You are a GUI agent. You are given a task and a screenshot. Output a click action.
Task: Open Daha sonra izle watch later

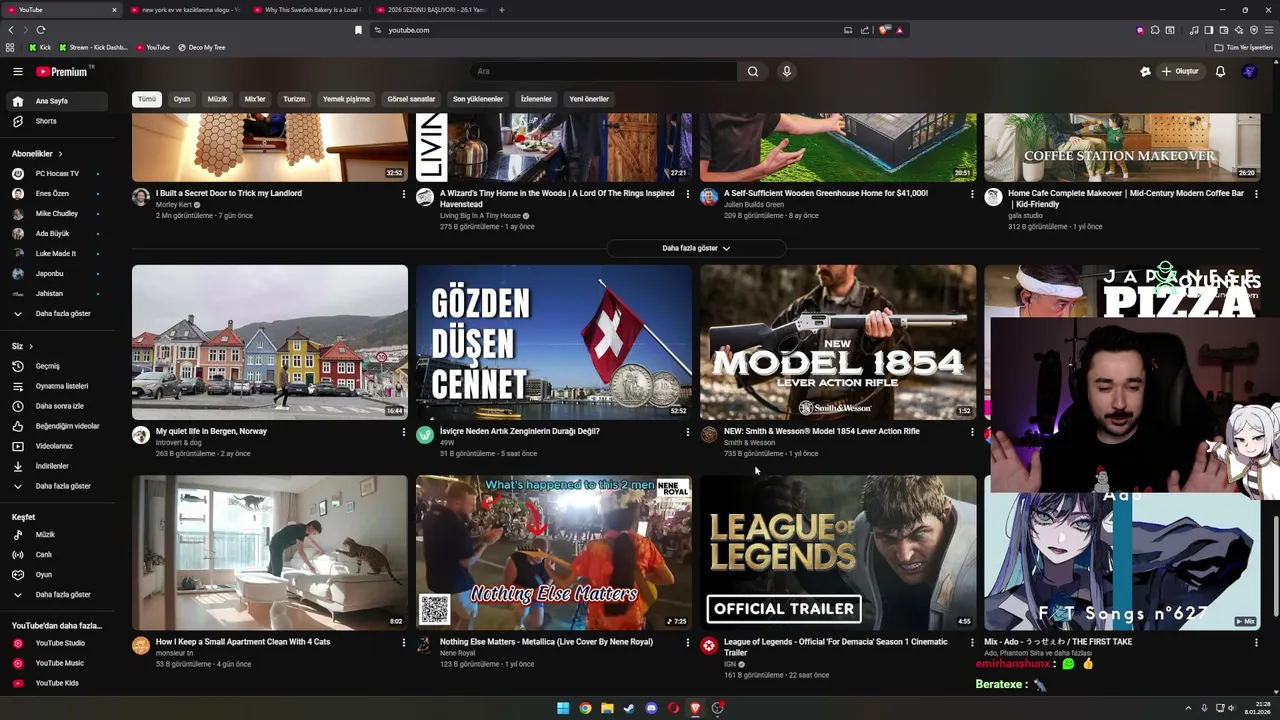coord(55,406)
